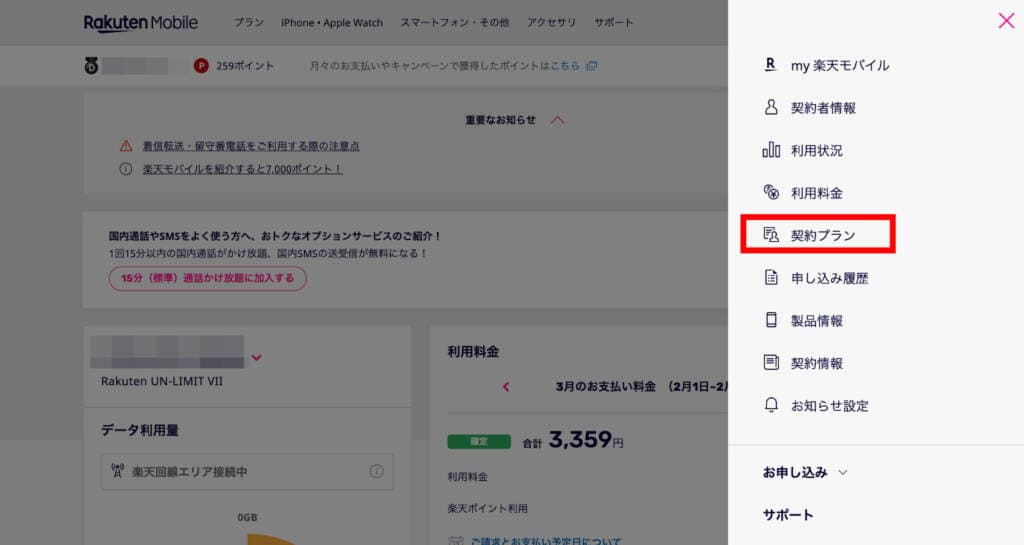Image resolution: width=1024 pixels, height=545 pixels.
Task: Open 契約者情報 in the side menu
Action: (823, 108)
